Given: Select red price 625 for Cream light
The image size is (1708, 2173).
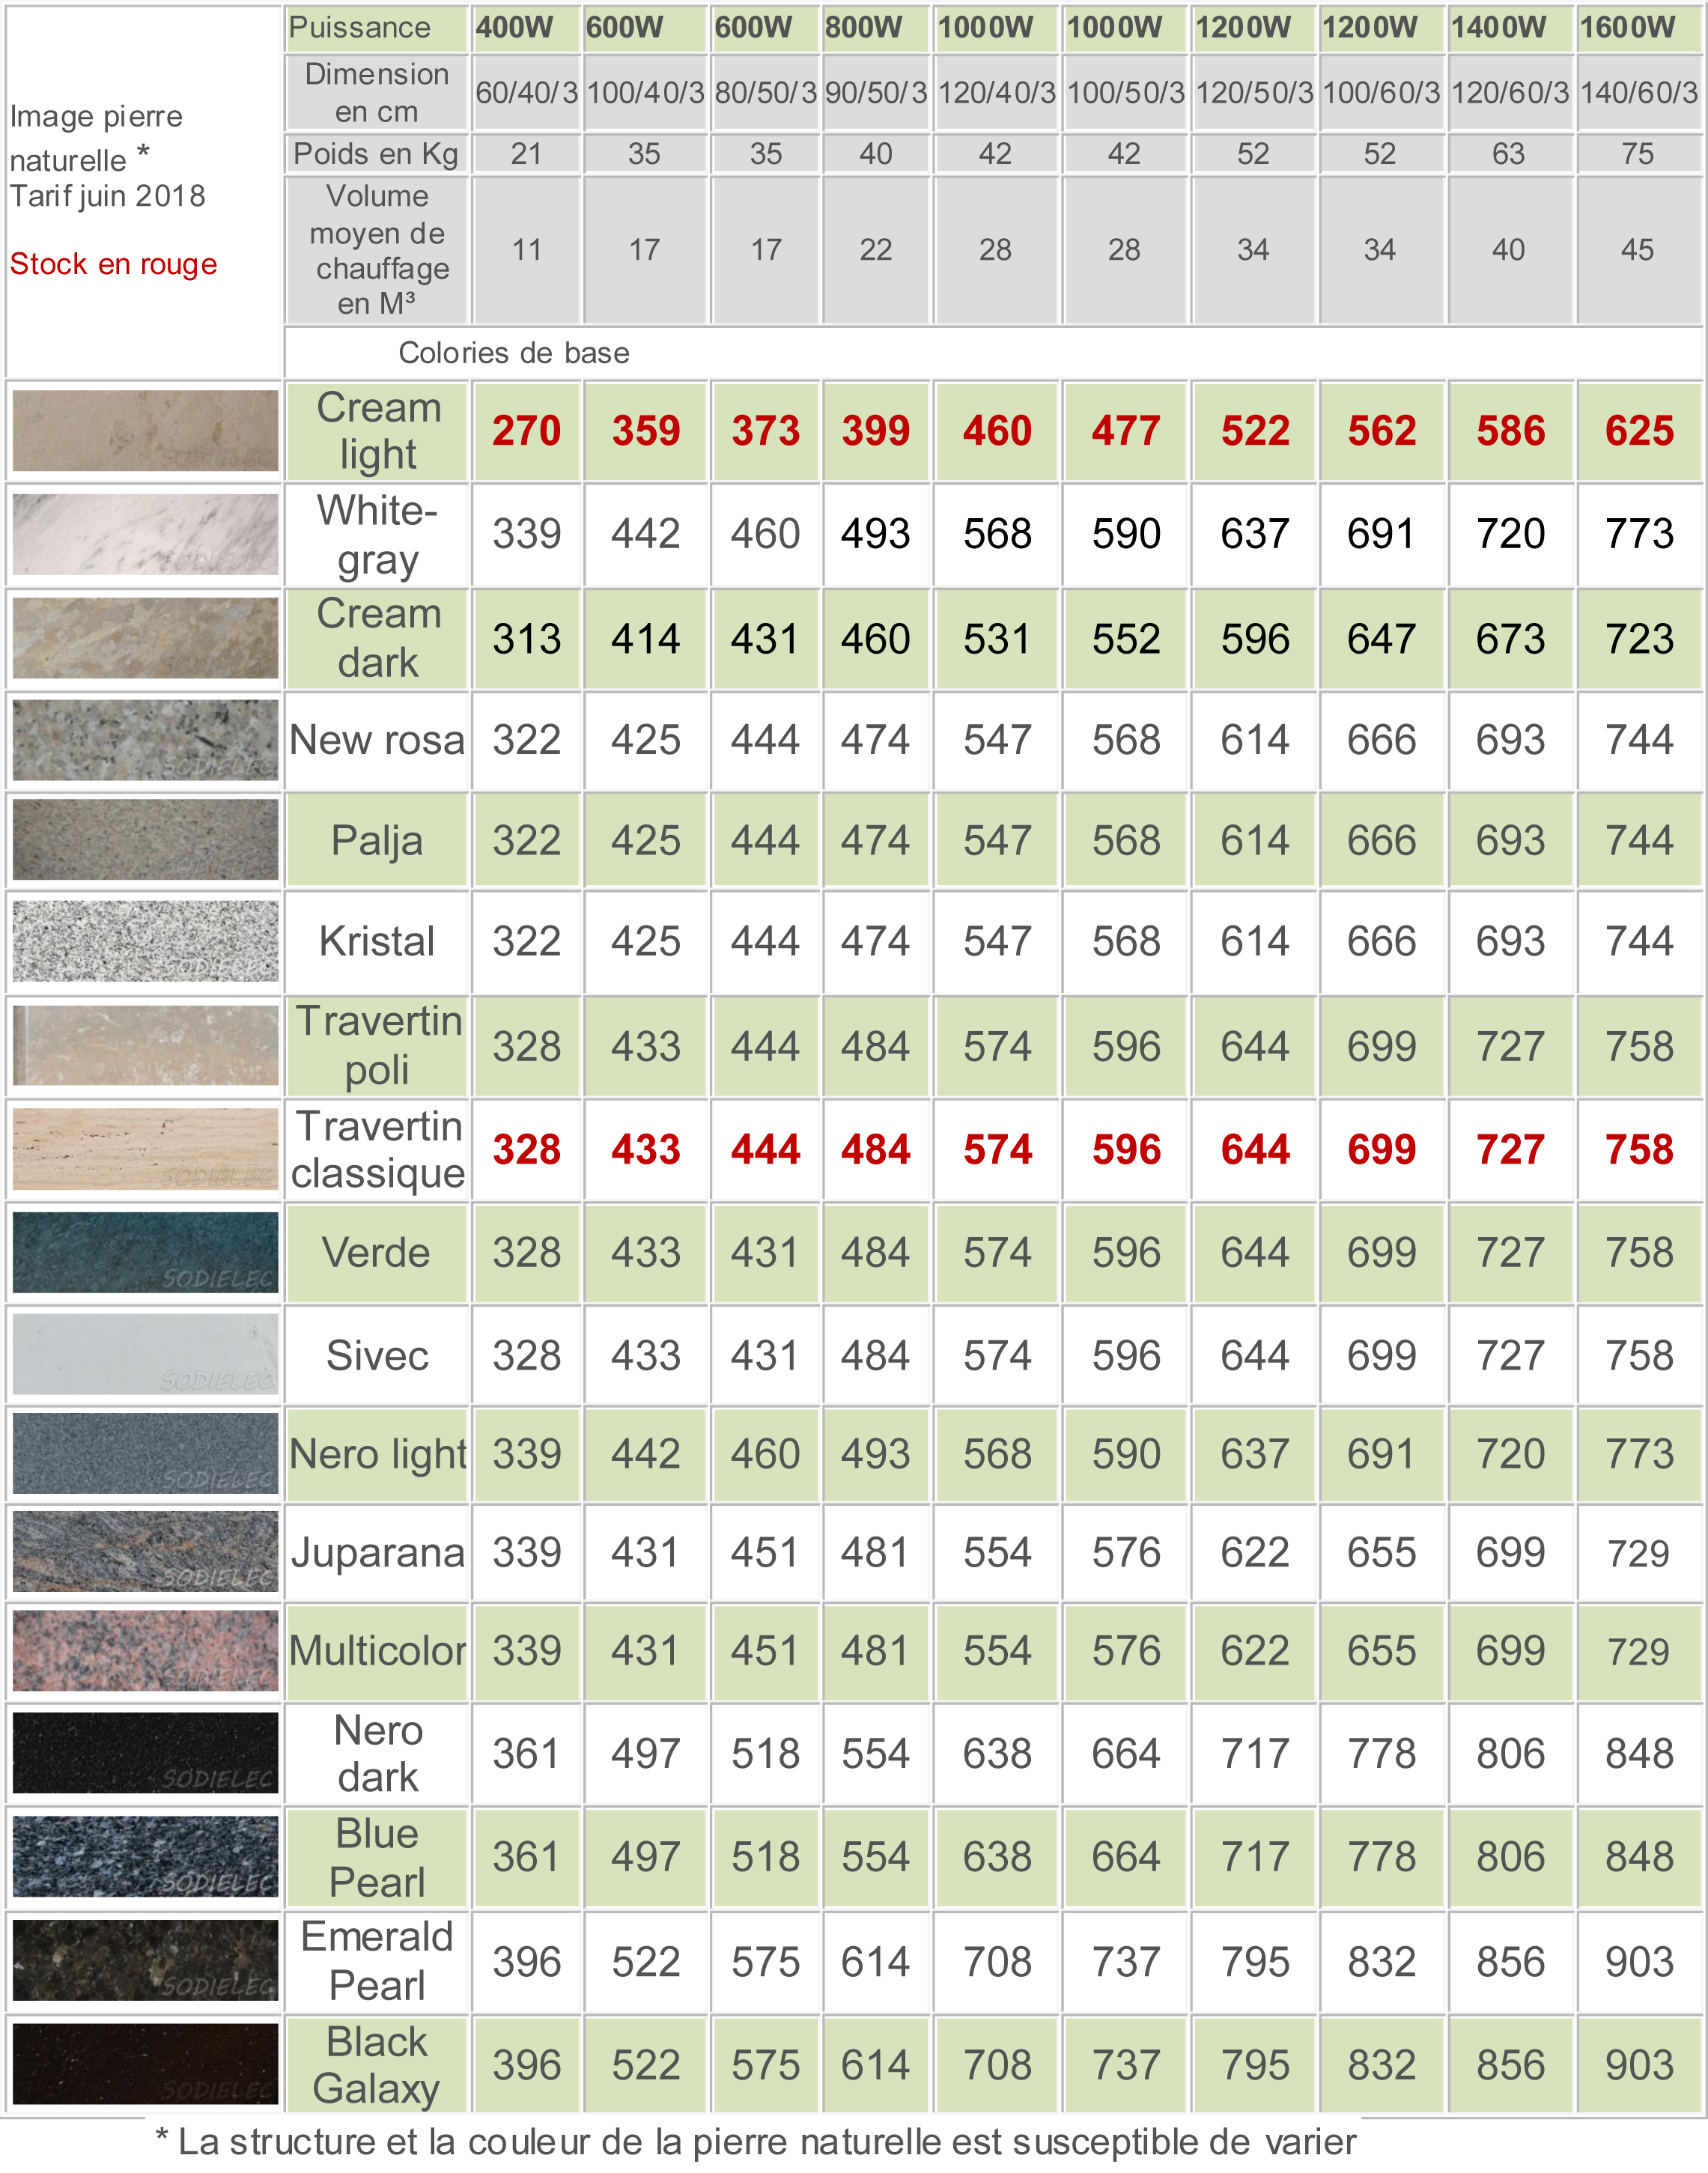Looking at the screenshot, I should coord(1639,431).
